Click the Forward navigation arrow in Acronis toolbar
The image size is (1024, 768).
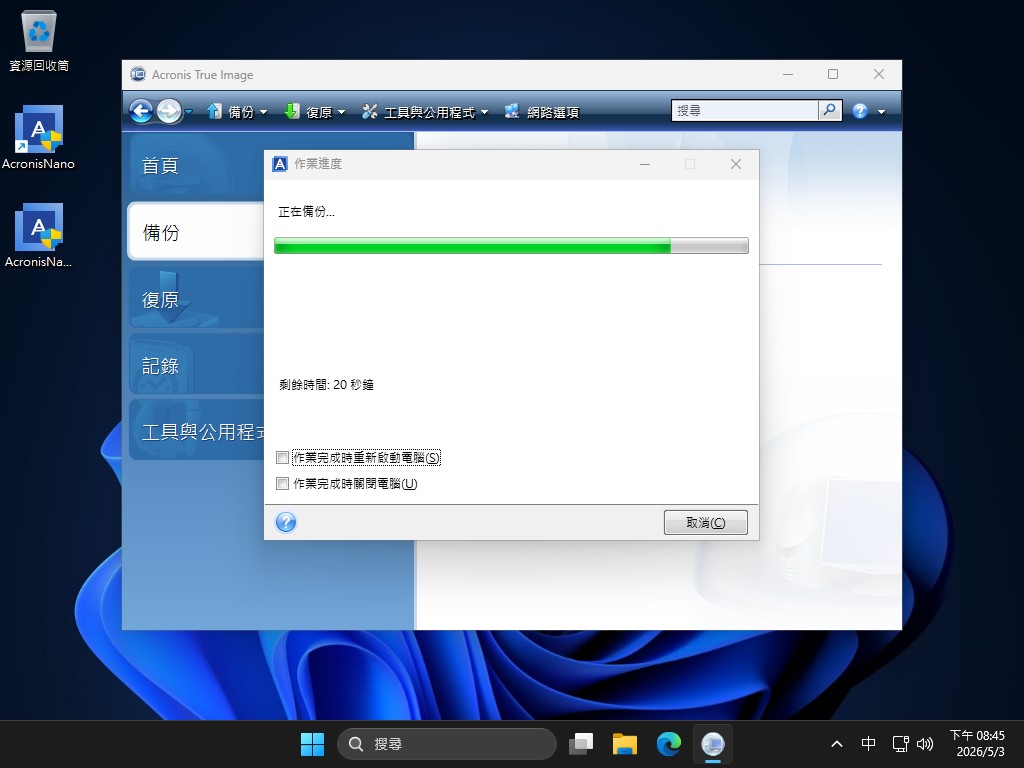pos(169,112)
